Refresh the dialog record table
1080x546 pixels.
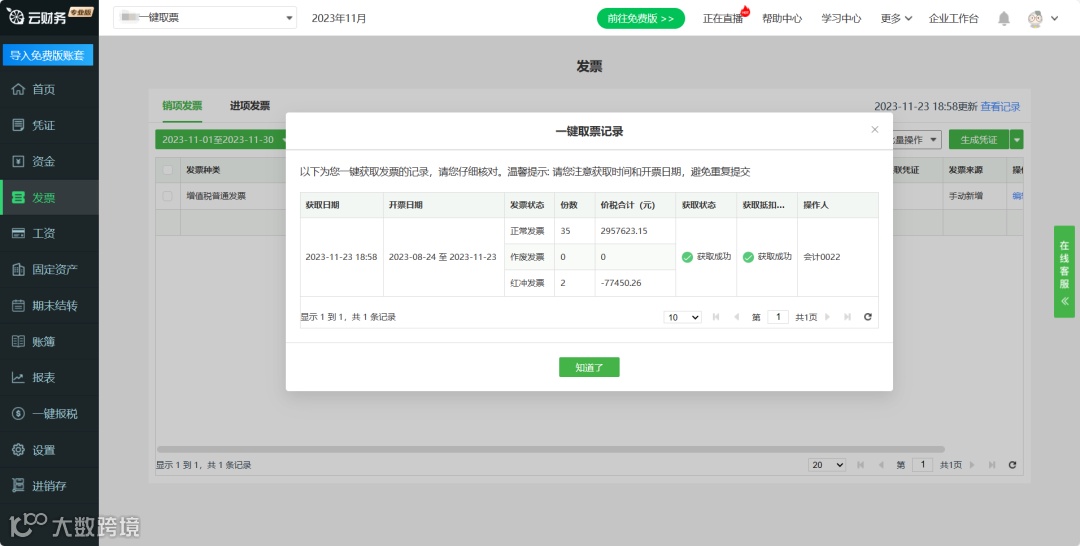point(868,317)
